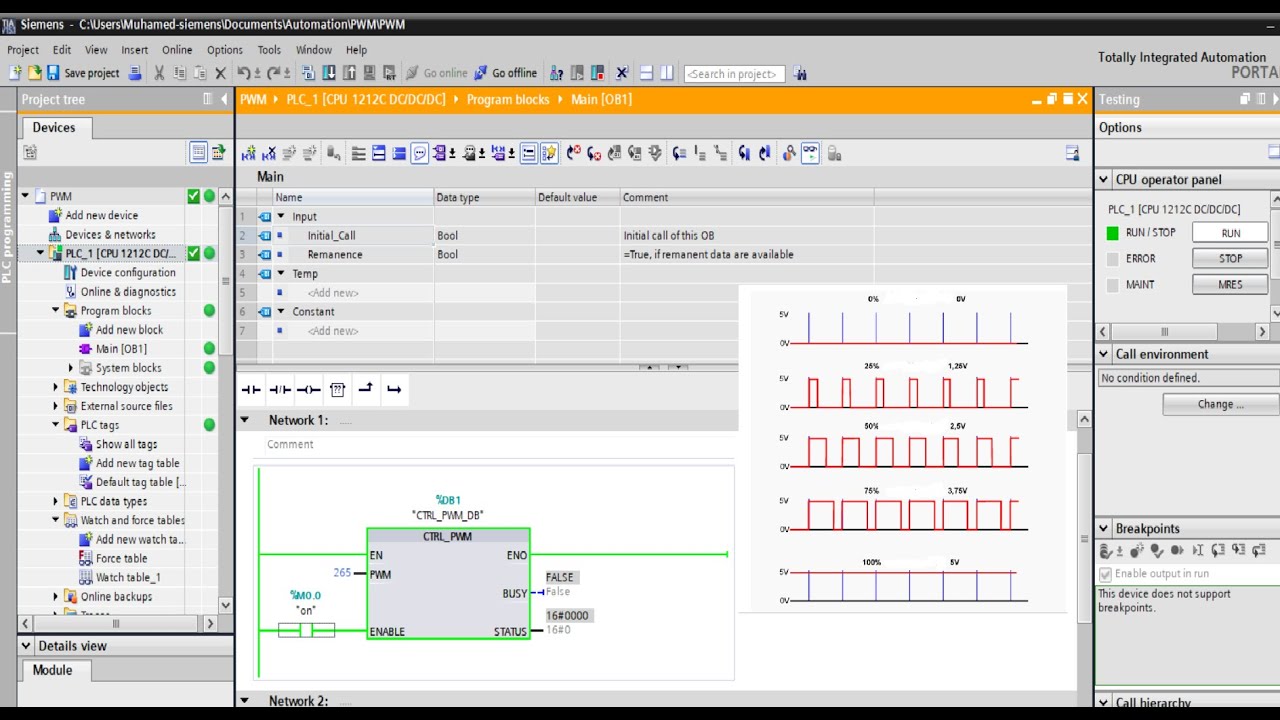The height and width of the screenshot is (720, 1280).
Task: Collapse the Input section in interface table
Action: 281,216
